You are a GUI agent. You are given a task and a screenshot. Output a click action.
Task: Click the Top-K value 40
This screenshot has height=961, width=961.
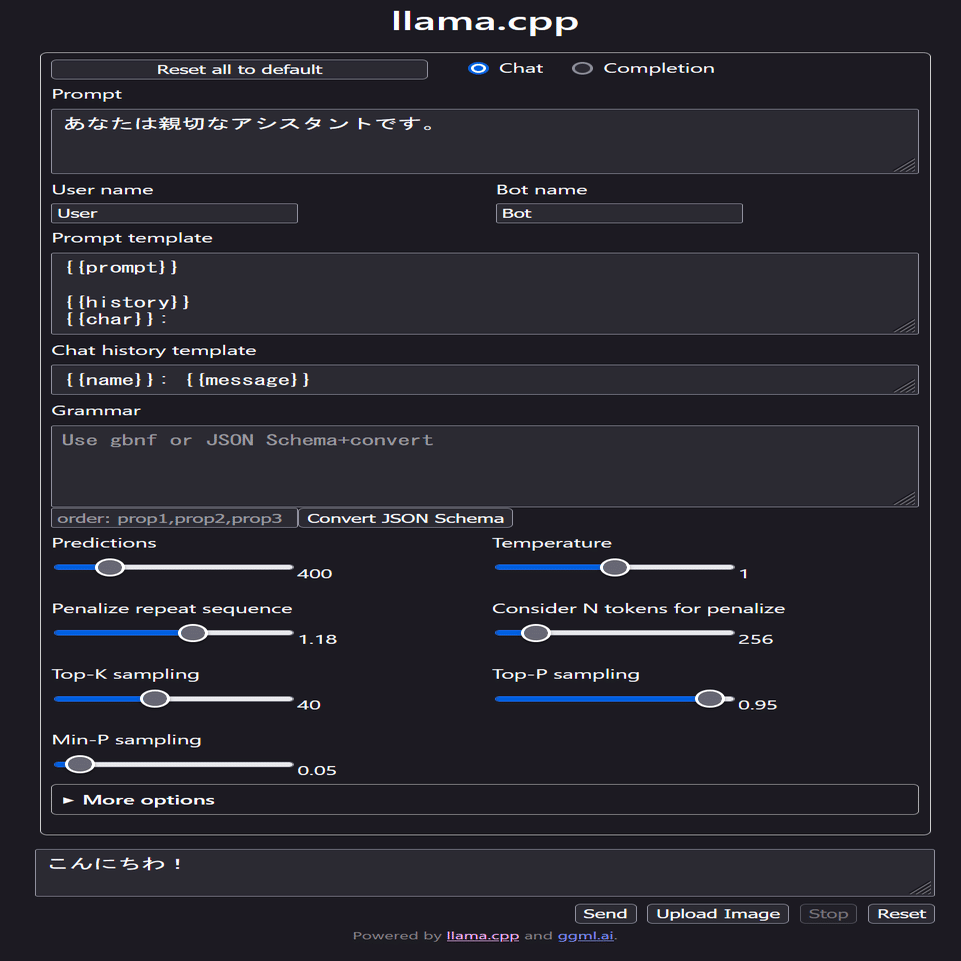tap(309, 705)
